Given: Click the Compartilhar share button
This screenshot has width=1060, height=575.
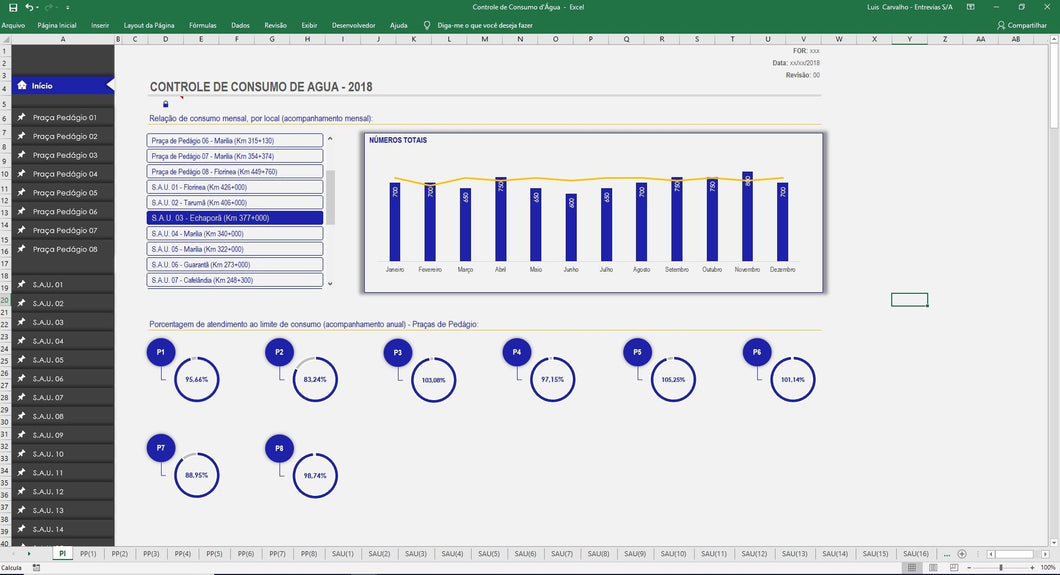Looking at the screenshot, I should point(1022,25).
